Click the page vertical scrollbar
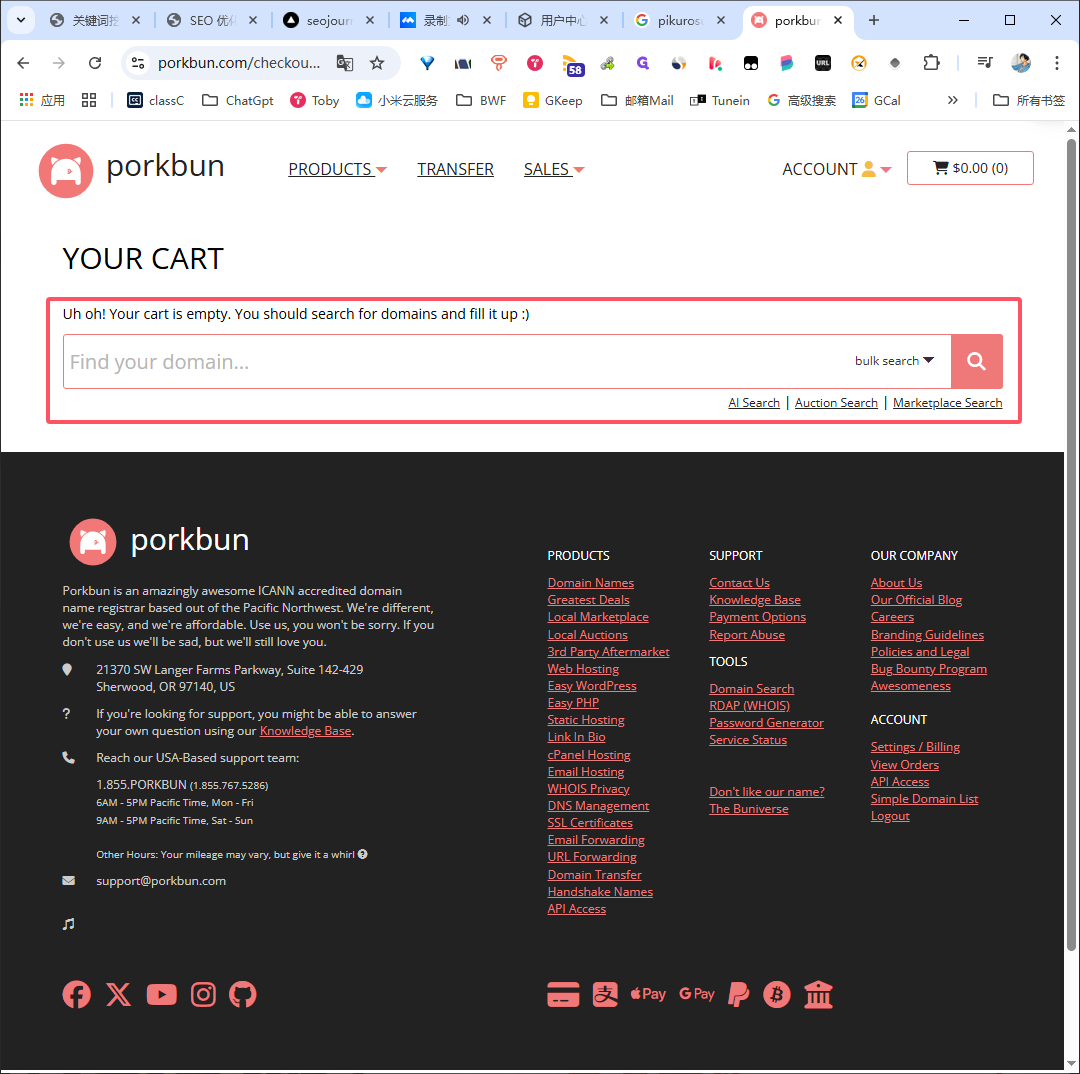Screen dimensions: 1080x1074 (1071, 544)
